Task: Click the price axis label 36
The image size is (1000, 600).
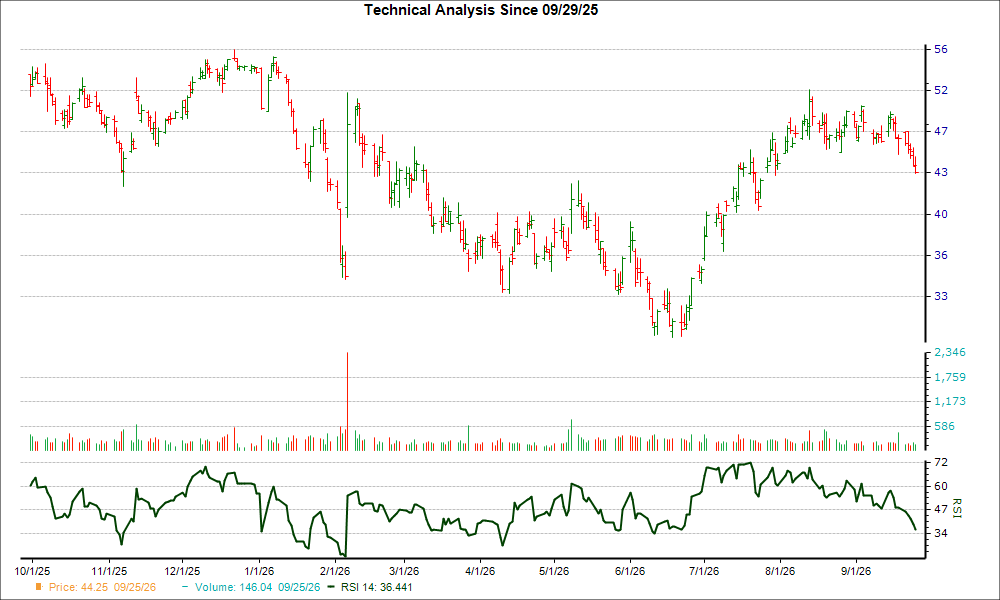Action: (x=941, y=255)
